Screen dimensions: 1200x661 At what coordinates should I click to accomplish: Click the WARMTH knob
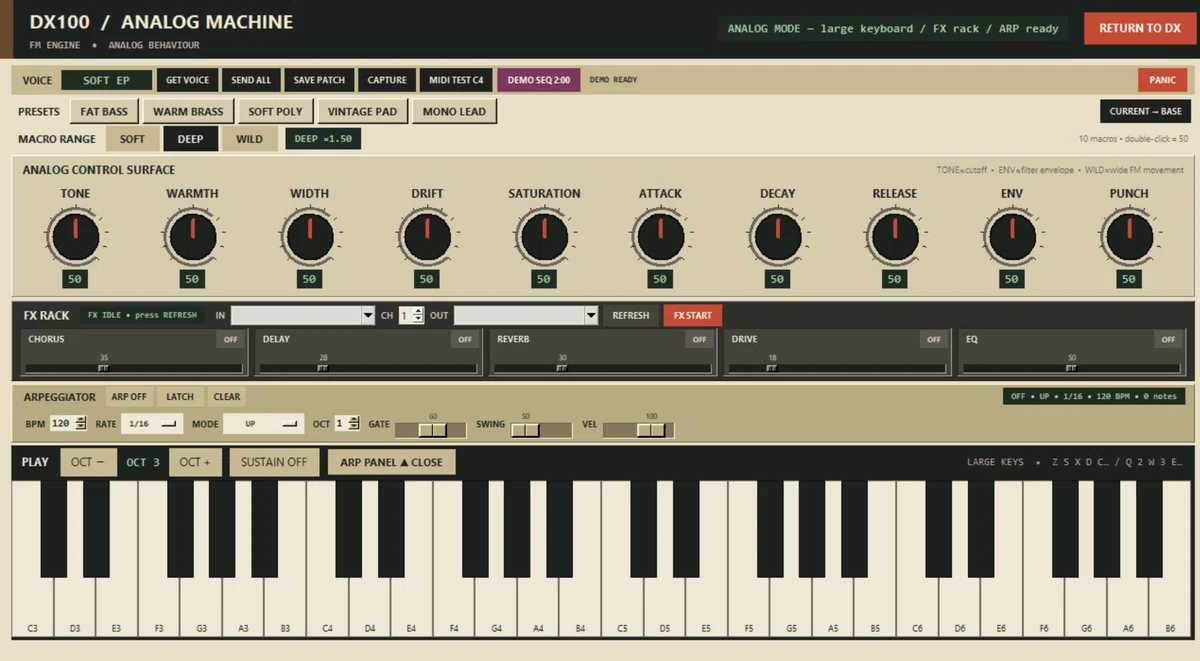[192, 237]
